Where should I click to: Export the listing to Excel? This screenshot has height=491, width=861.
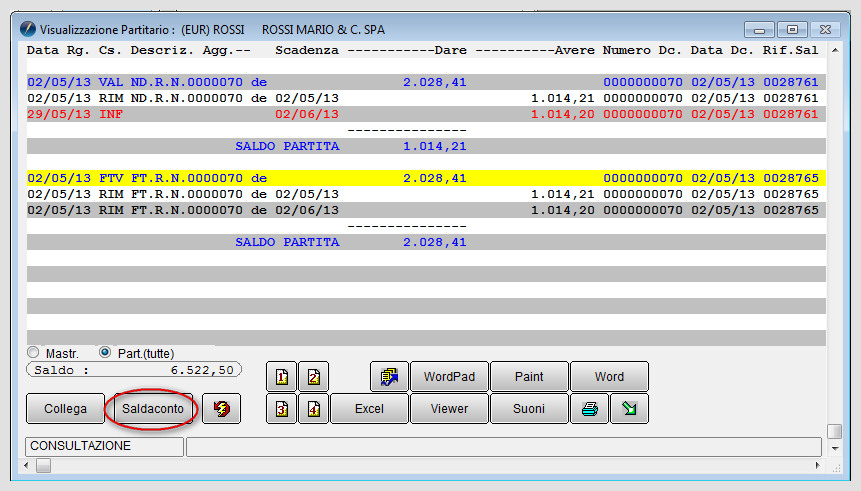(x=369, y=409)
